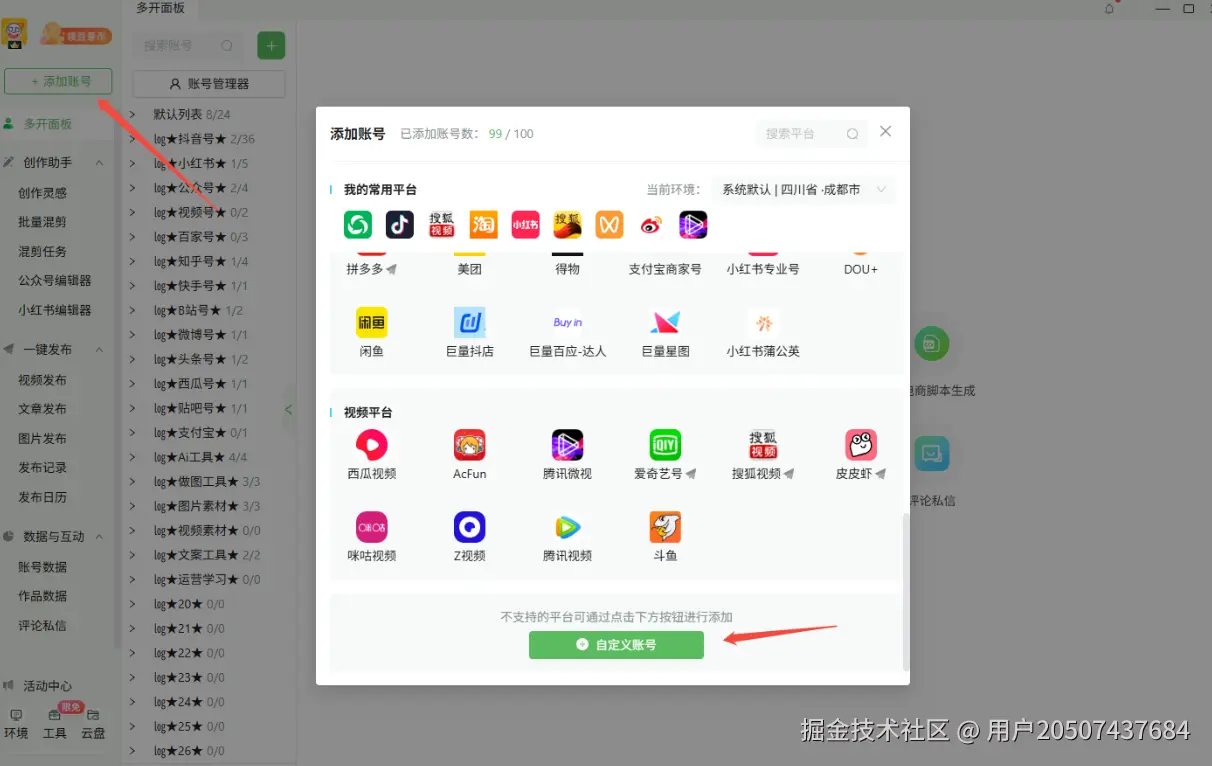Open 评论私信 in the left sidebar
Image resolution: width=1212 pixels, height=766 pixels.
pyautogui.click(x=42, y=626)
